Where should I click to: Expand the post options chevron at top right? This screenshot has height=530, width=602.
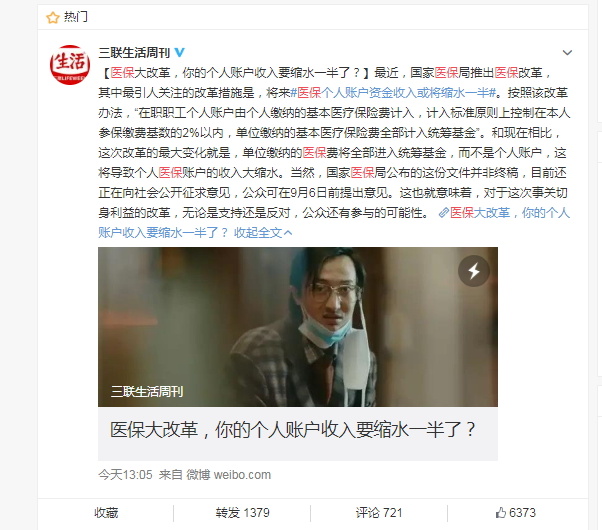point(567,52)
